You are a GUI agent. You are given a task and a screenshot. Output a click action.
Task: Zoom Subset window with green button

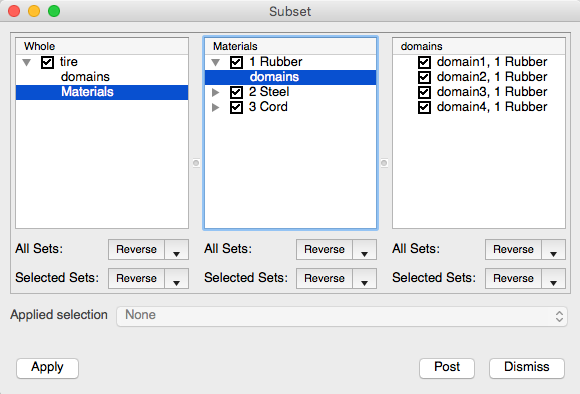54,11
